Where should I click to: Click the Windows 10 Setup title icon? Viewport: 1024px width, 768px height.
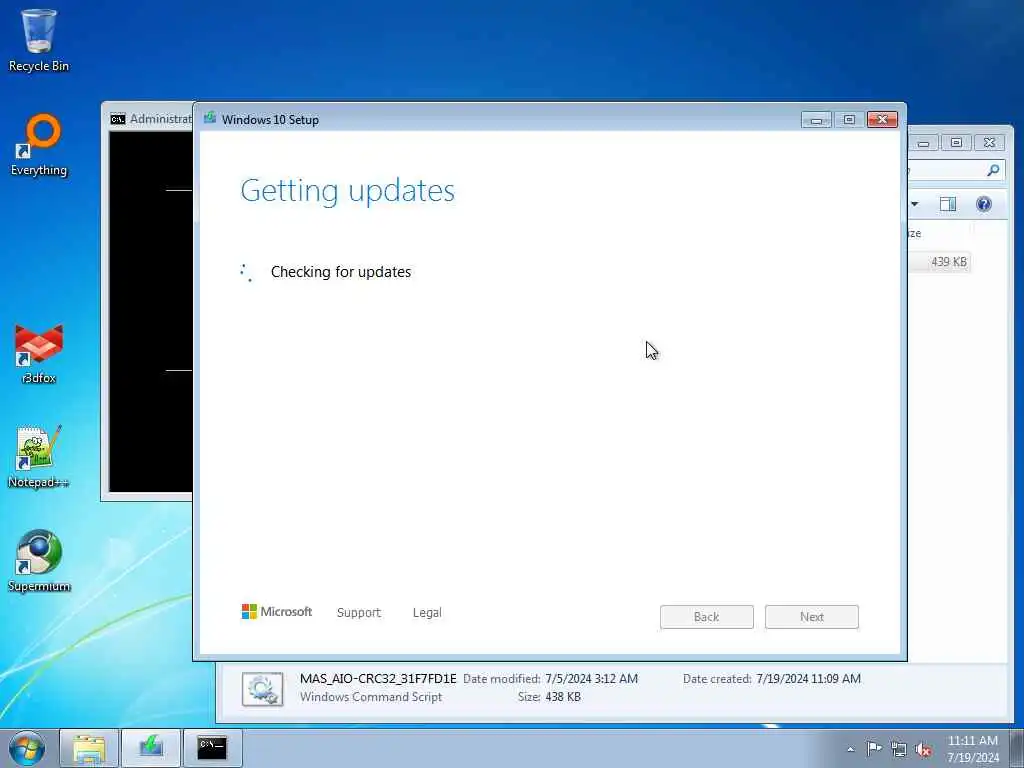click(x=210, y=118)
